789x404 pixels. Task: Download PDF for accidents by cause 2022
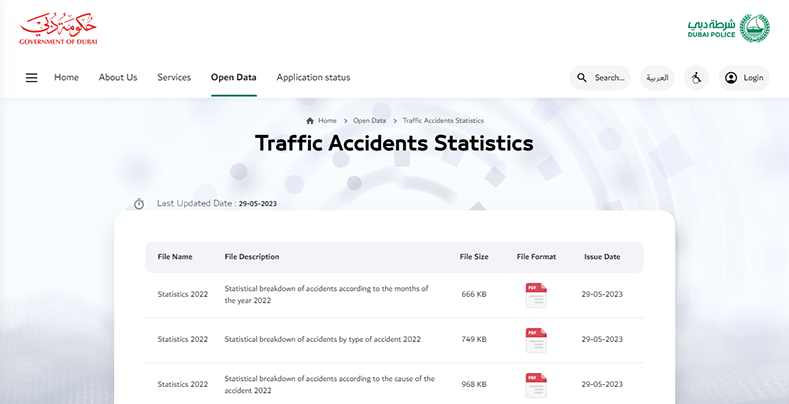click(536, 384)
